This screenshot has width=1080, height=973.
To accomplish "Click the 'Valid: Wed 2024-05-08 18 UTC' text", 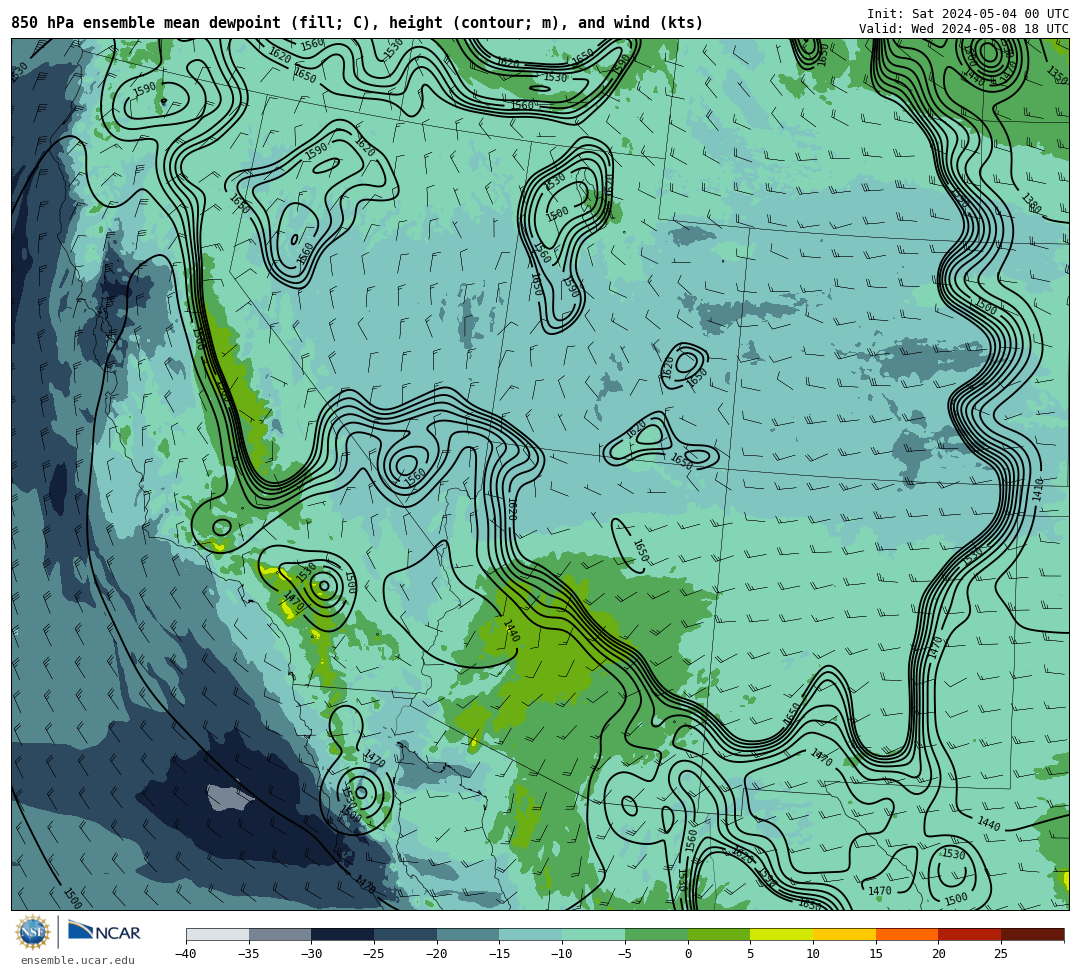I will click(964, 28).
